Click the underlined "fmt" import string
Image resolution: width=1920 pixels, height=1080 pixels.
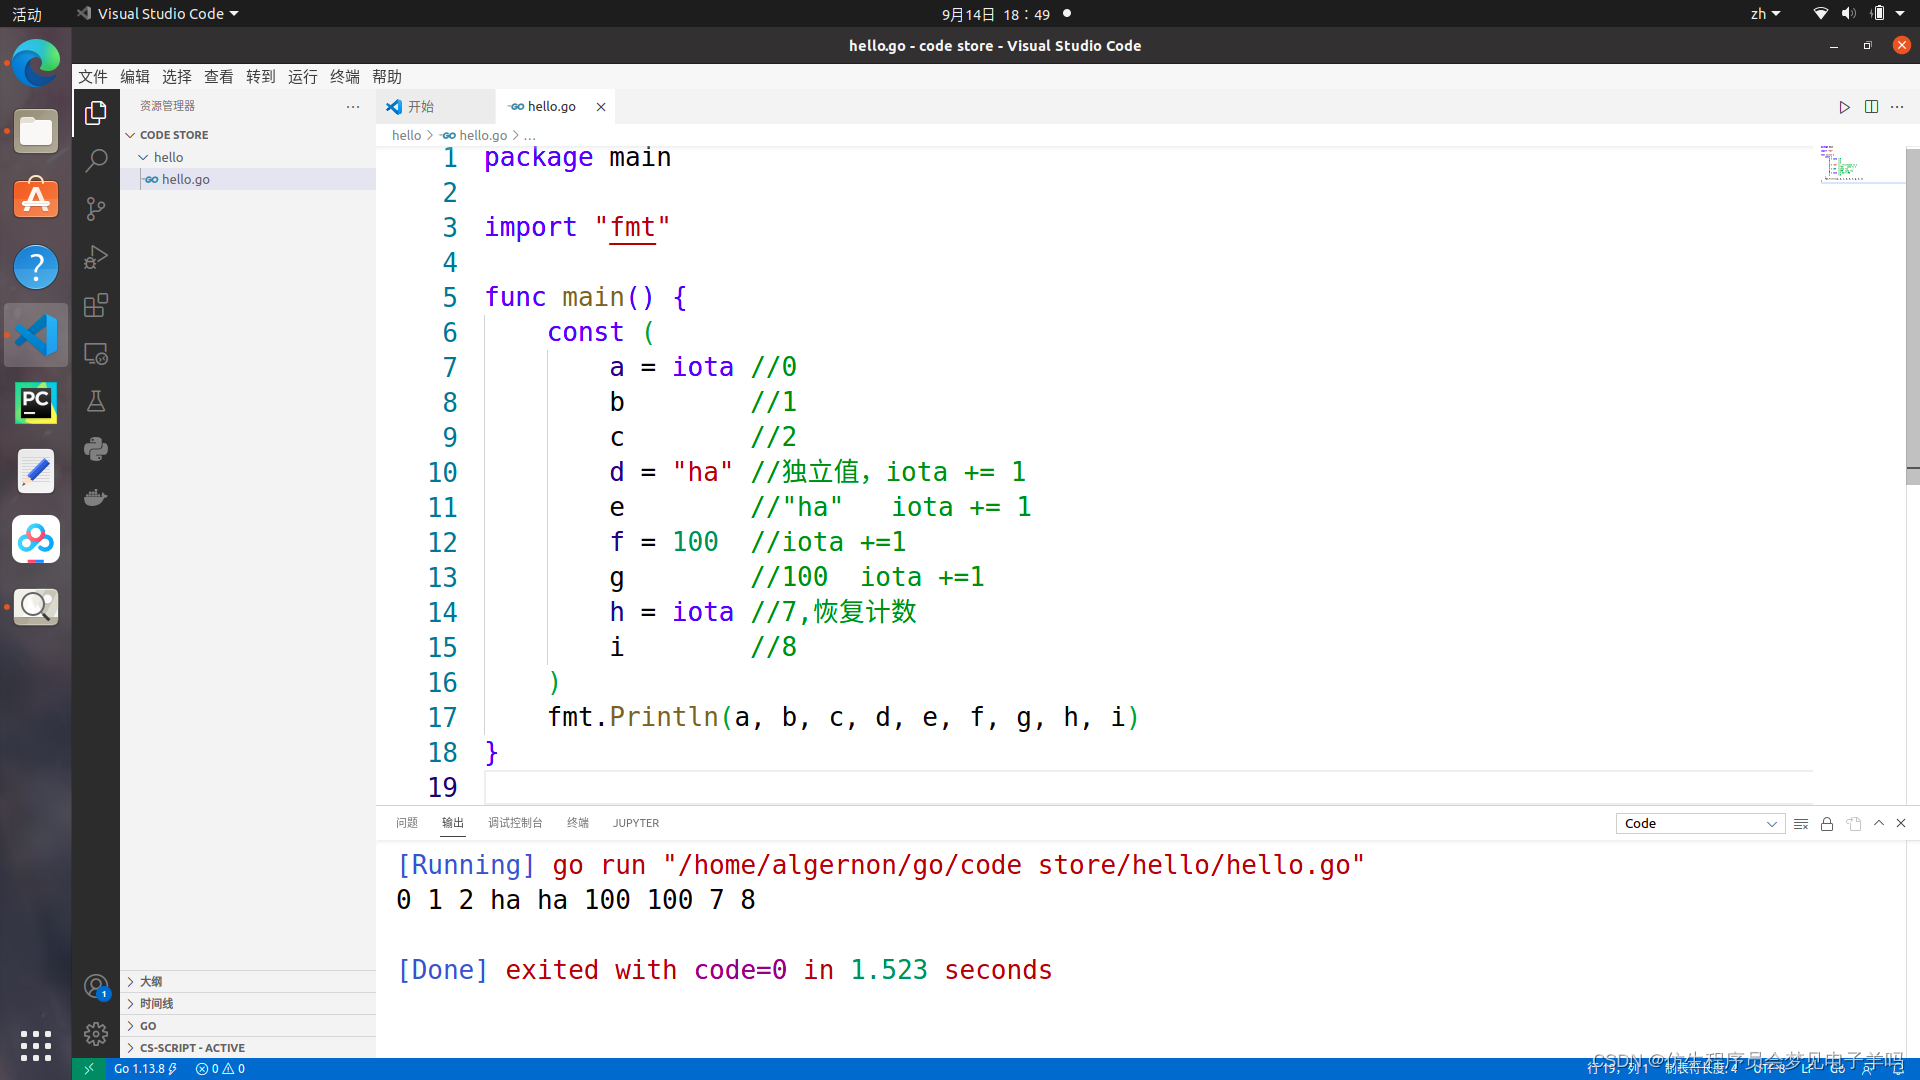632,228
